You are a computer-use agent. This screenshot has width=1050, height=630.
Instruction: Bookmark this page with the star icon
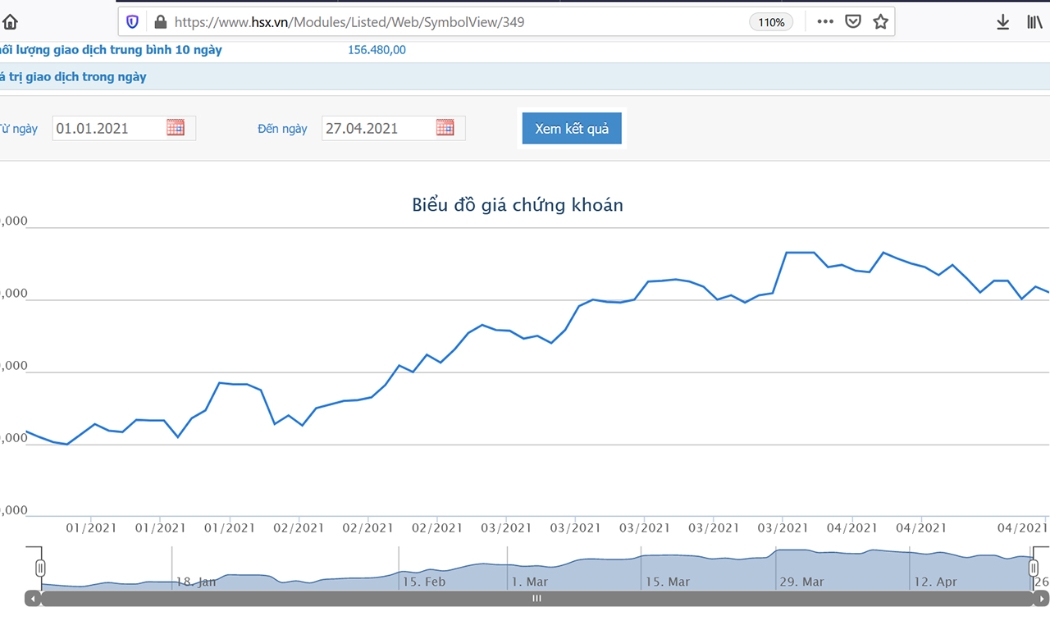coord(881,21)
